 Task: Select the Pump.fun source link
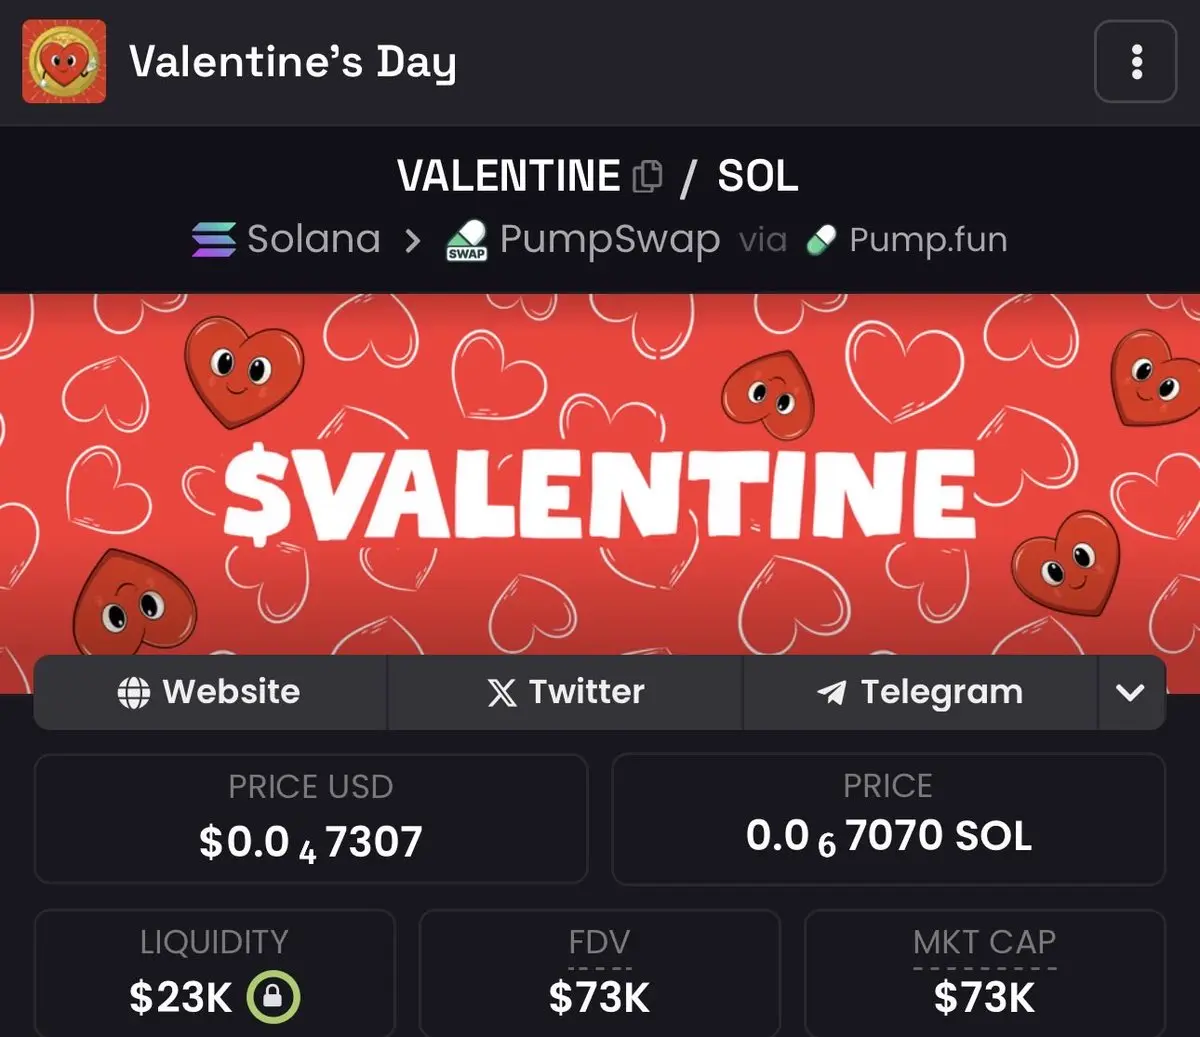928,240
